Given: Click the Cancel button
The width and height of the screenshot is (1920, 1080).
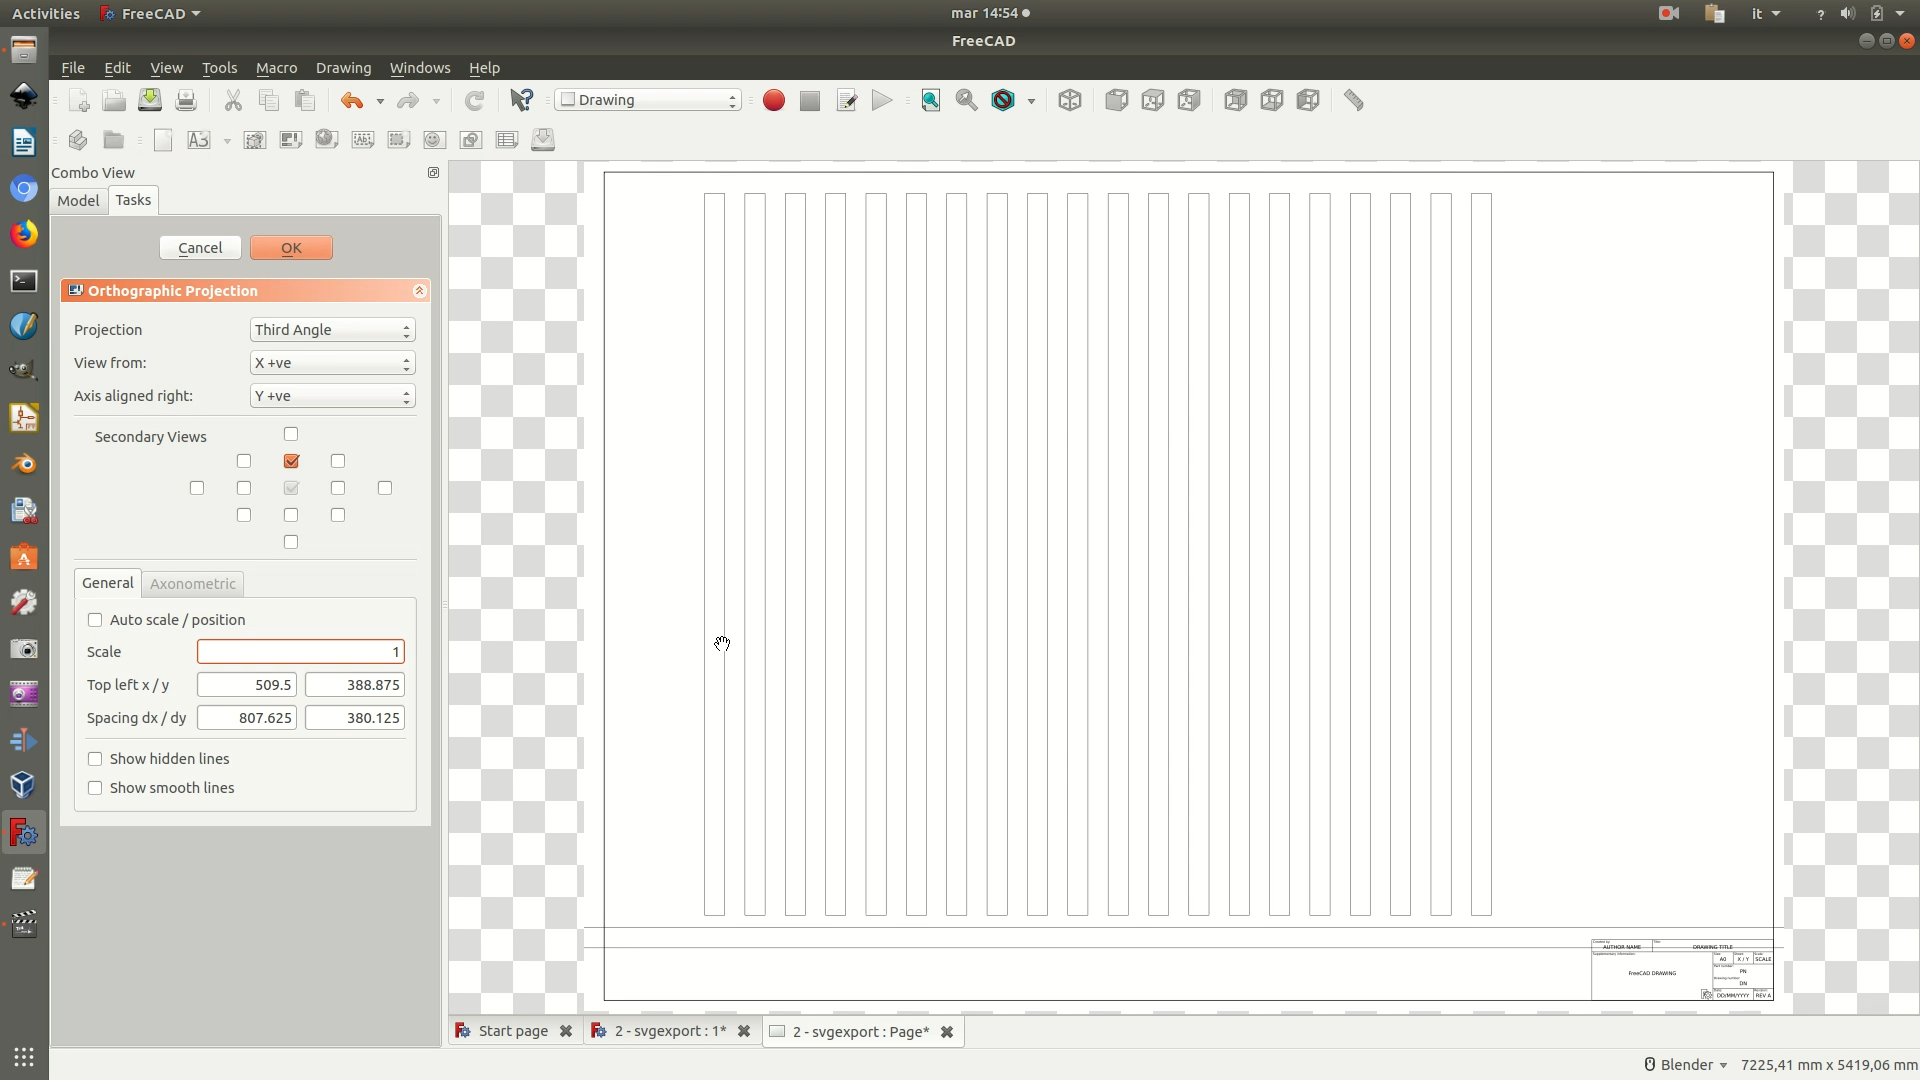Looking at the screenshot, I should [x=200, y=248].
